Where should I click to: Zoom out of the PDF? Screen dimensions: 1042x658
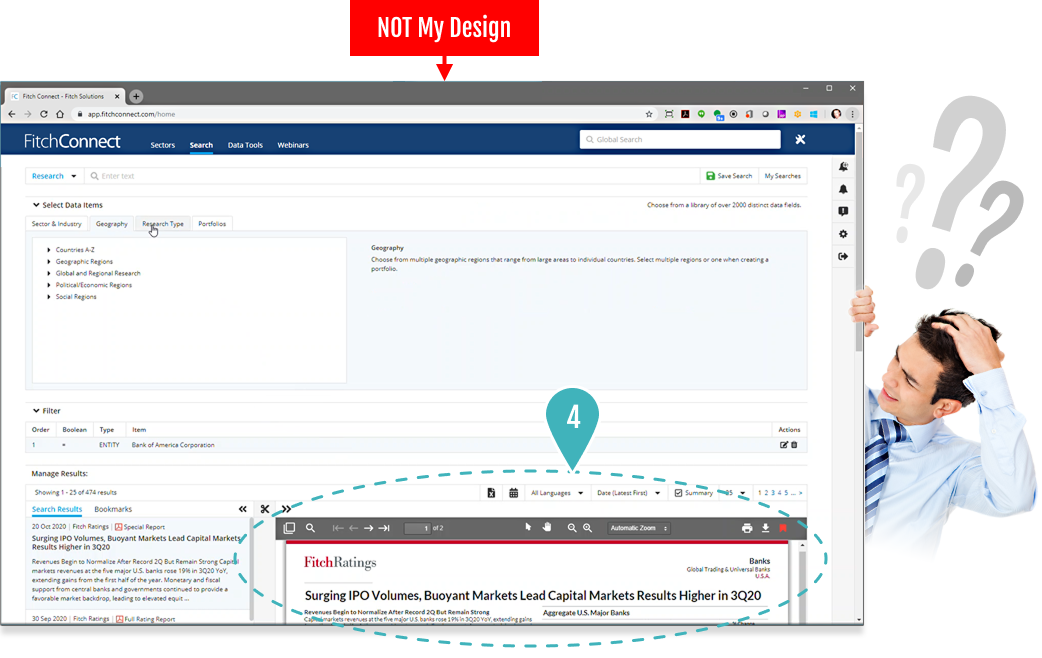point(572,528)
